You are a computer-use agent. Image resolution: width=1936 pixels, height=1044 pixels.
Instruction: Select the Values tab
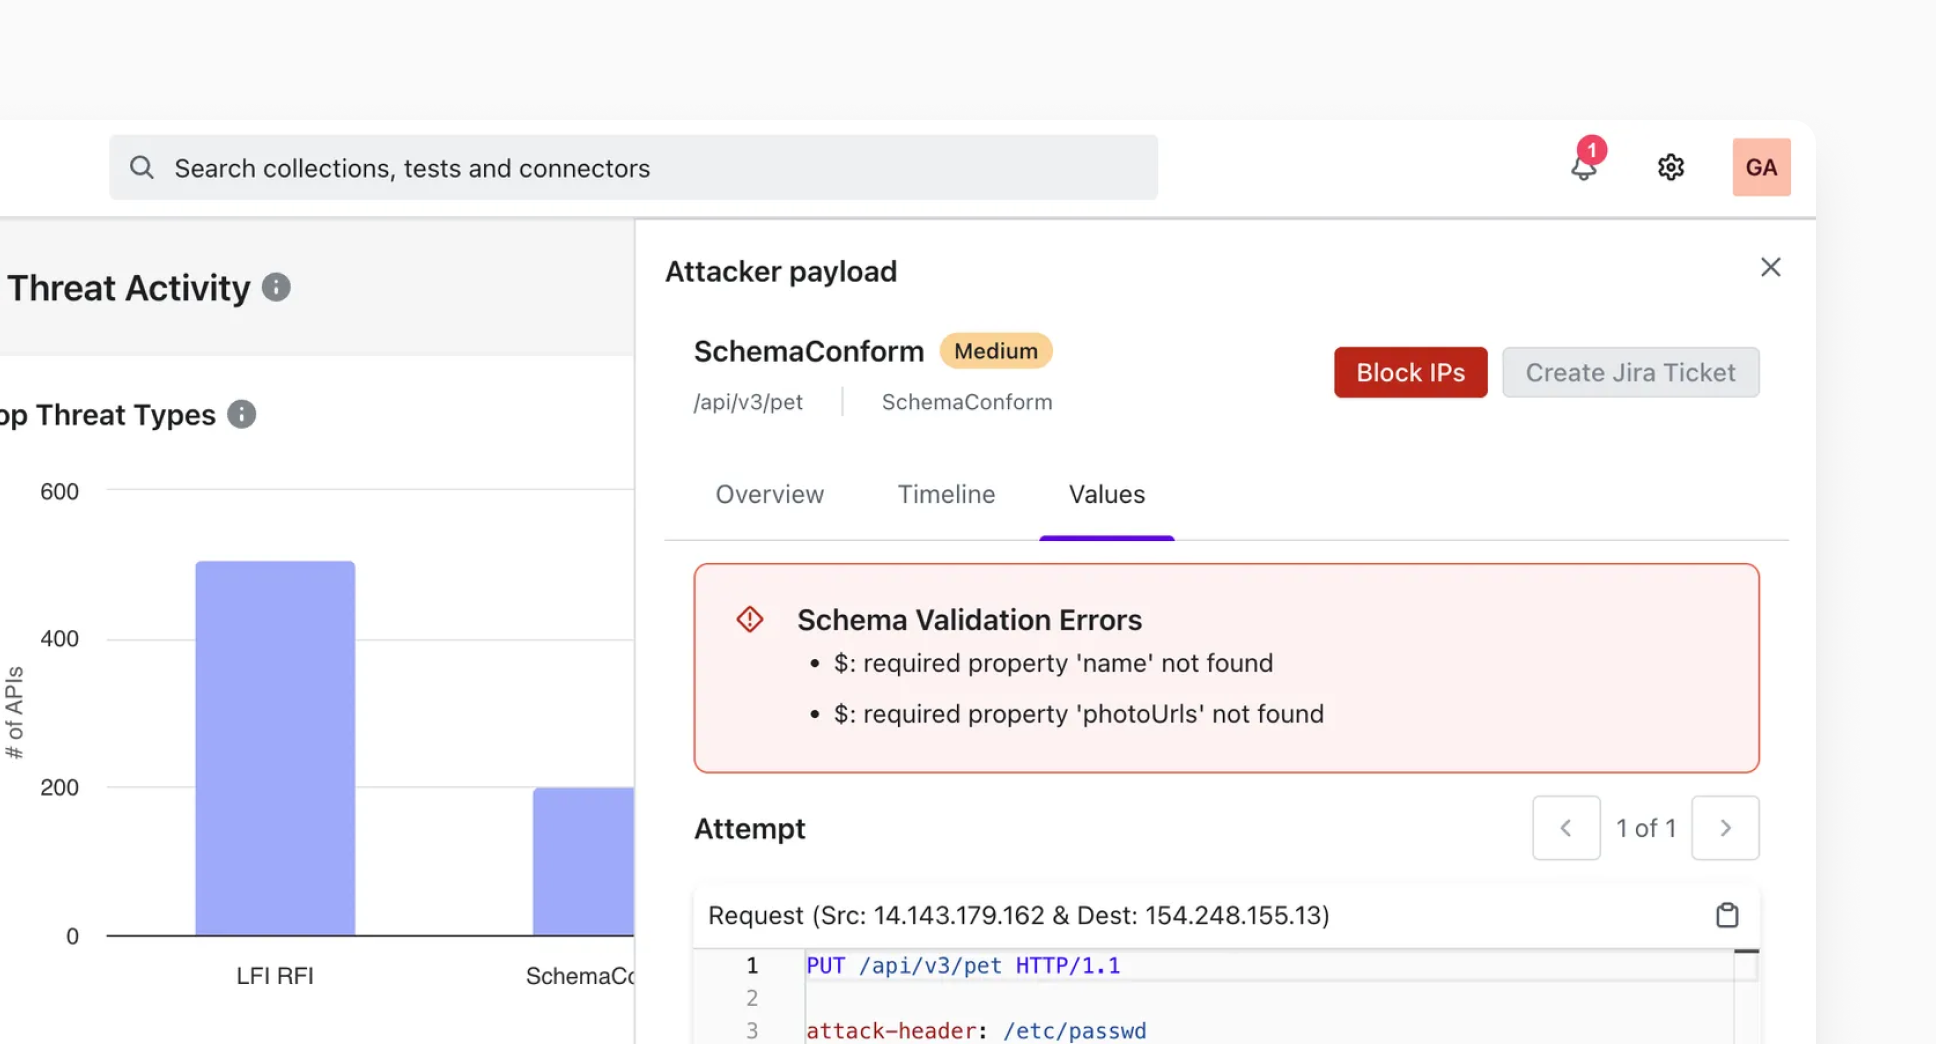[x=1106, y=494]
